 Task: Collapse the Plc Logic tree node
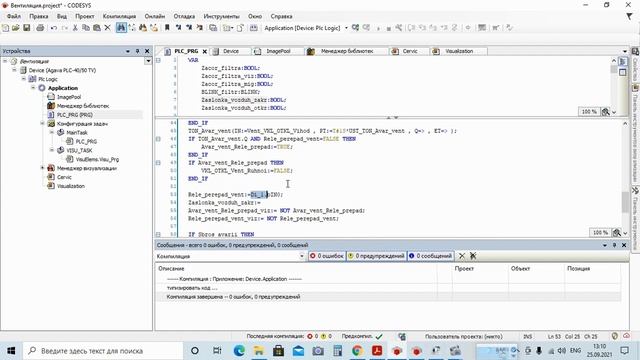(24, 79)
